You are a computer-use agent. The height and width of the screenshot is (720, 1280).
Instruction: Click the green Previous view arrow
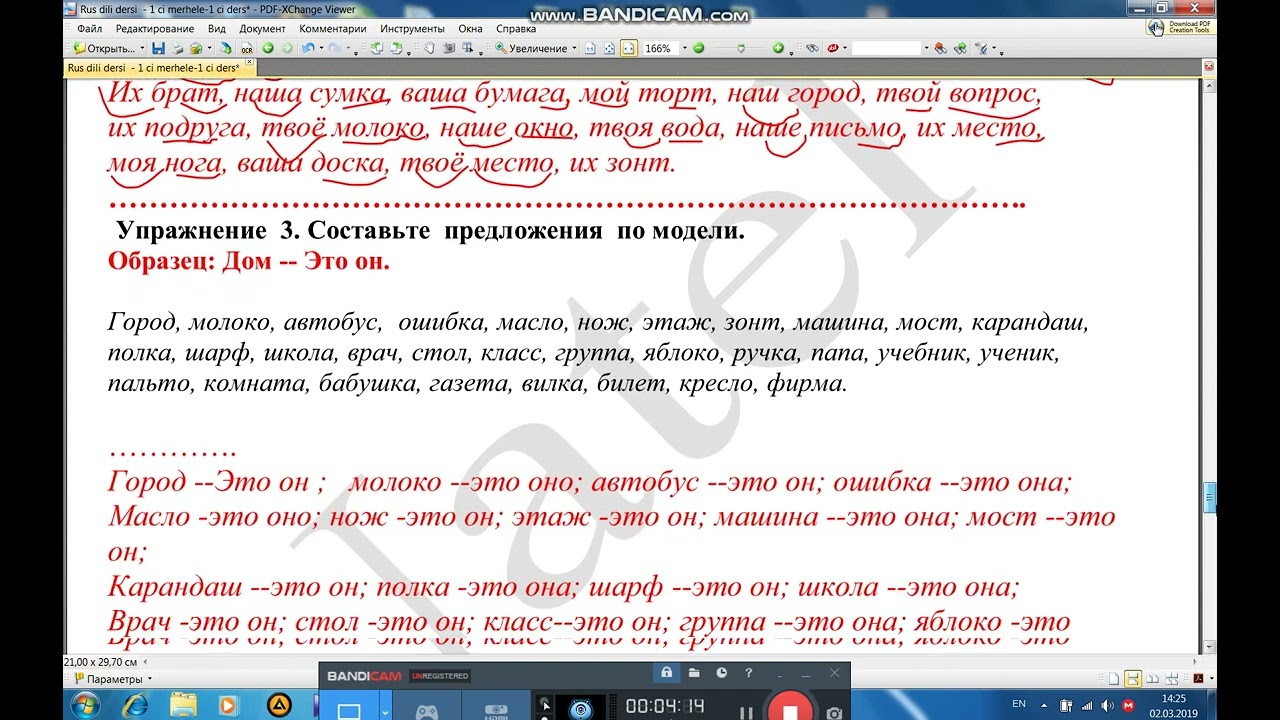coord(268,48)
